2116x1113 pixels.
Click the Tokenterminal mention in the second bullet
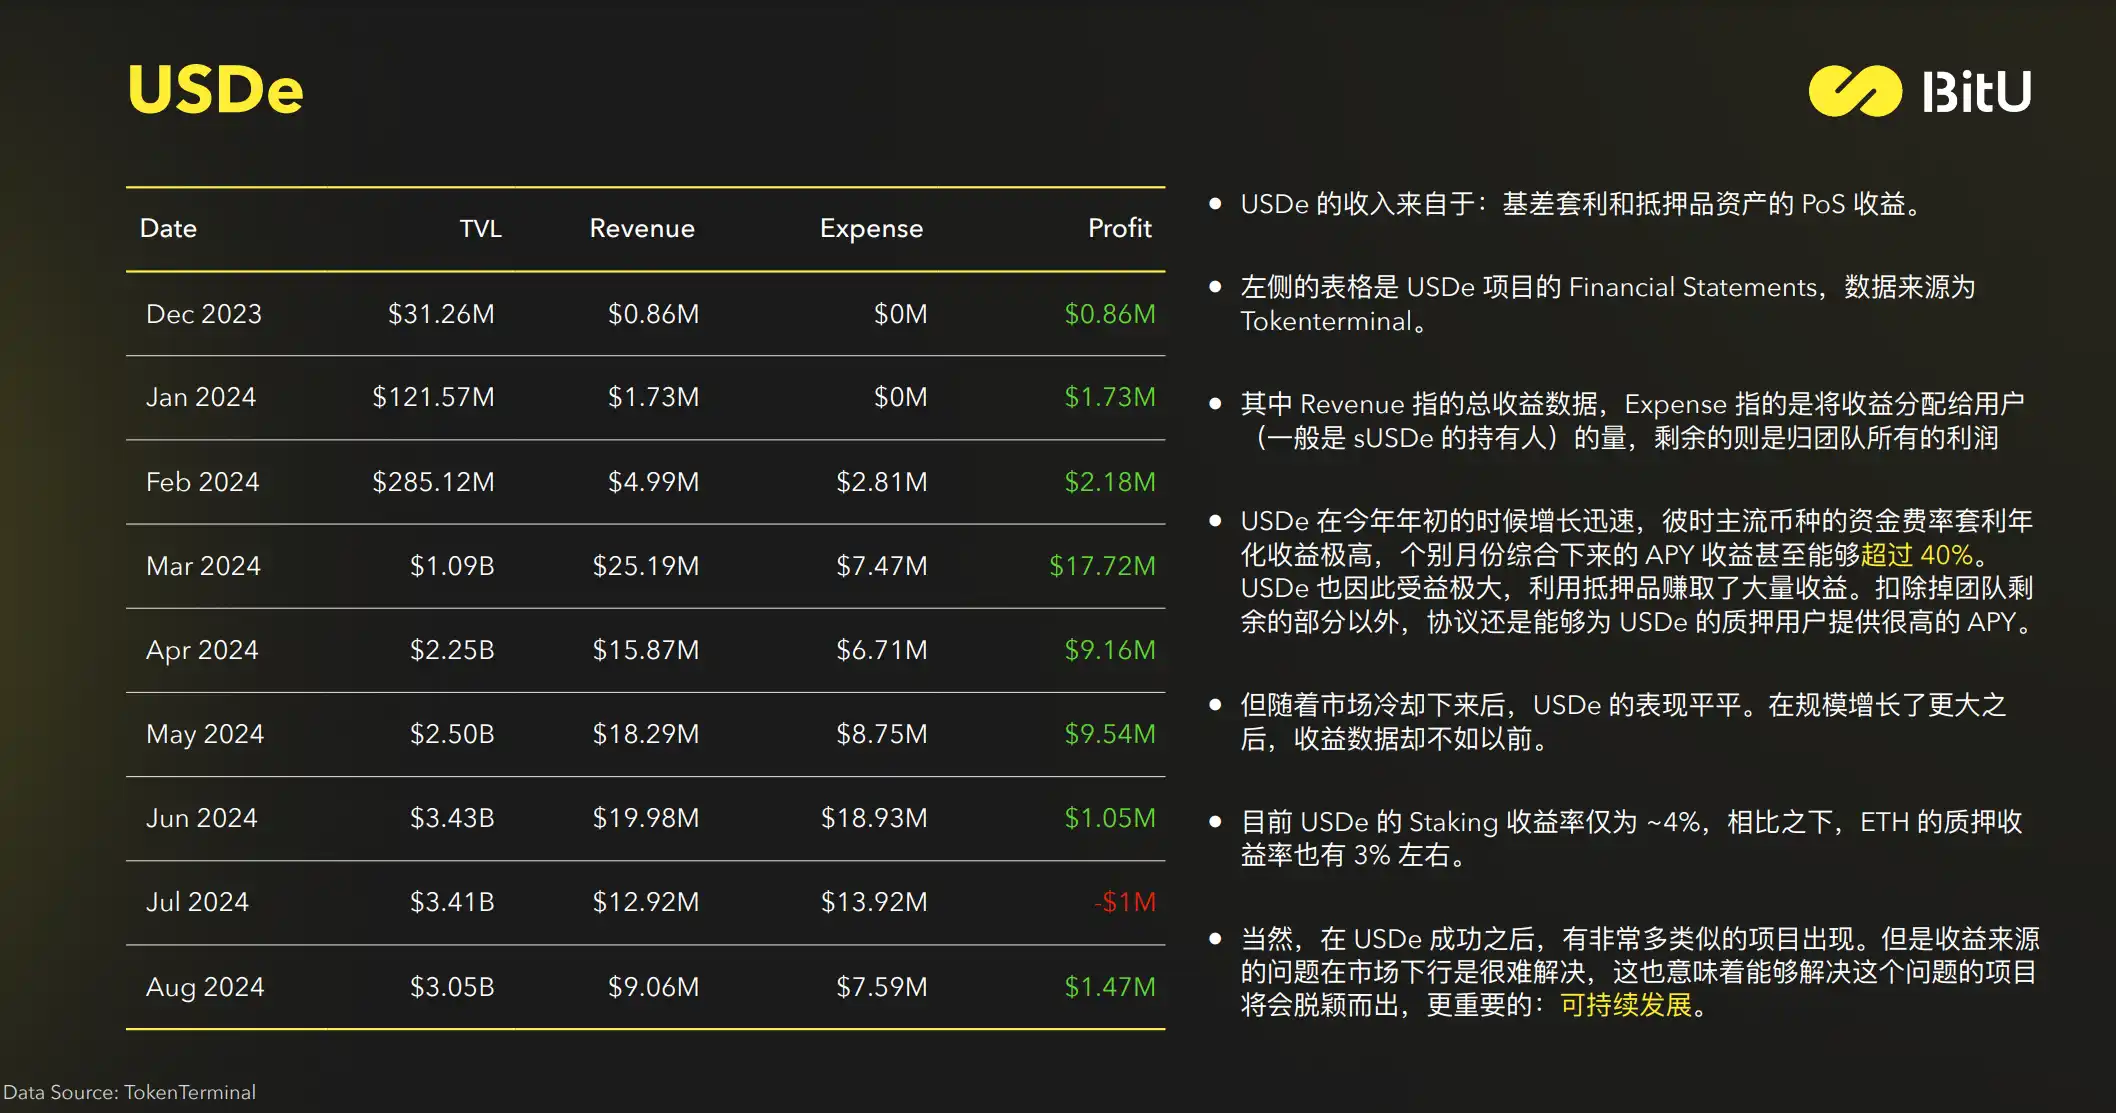(x=1326, y=321)
